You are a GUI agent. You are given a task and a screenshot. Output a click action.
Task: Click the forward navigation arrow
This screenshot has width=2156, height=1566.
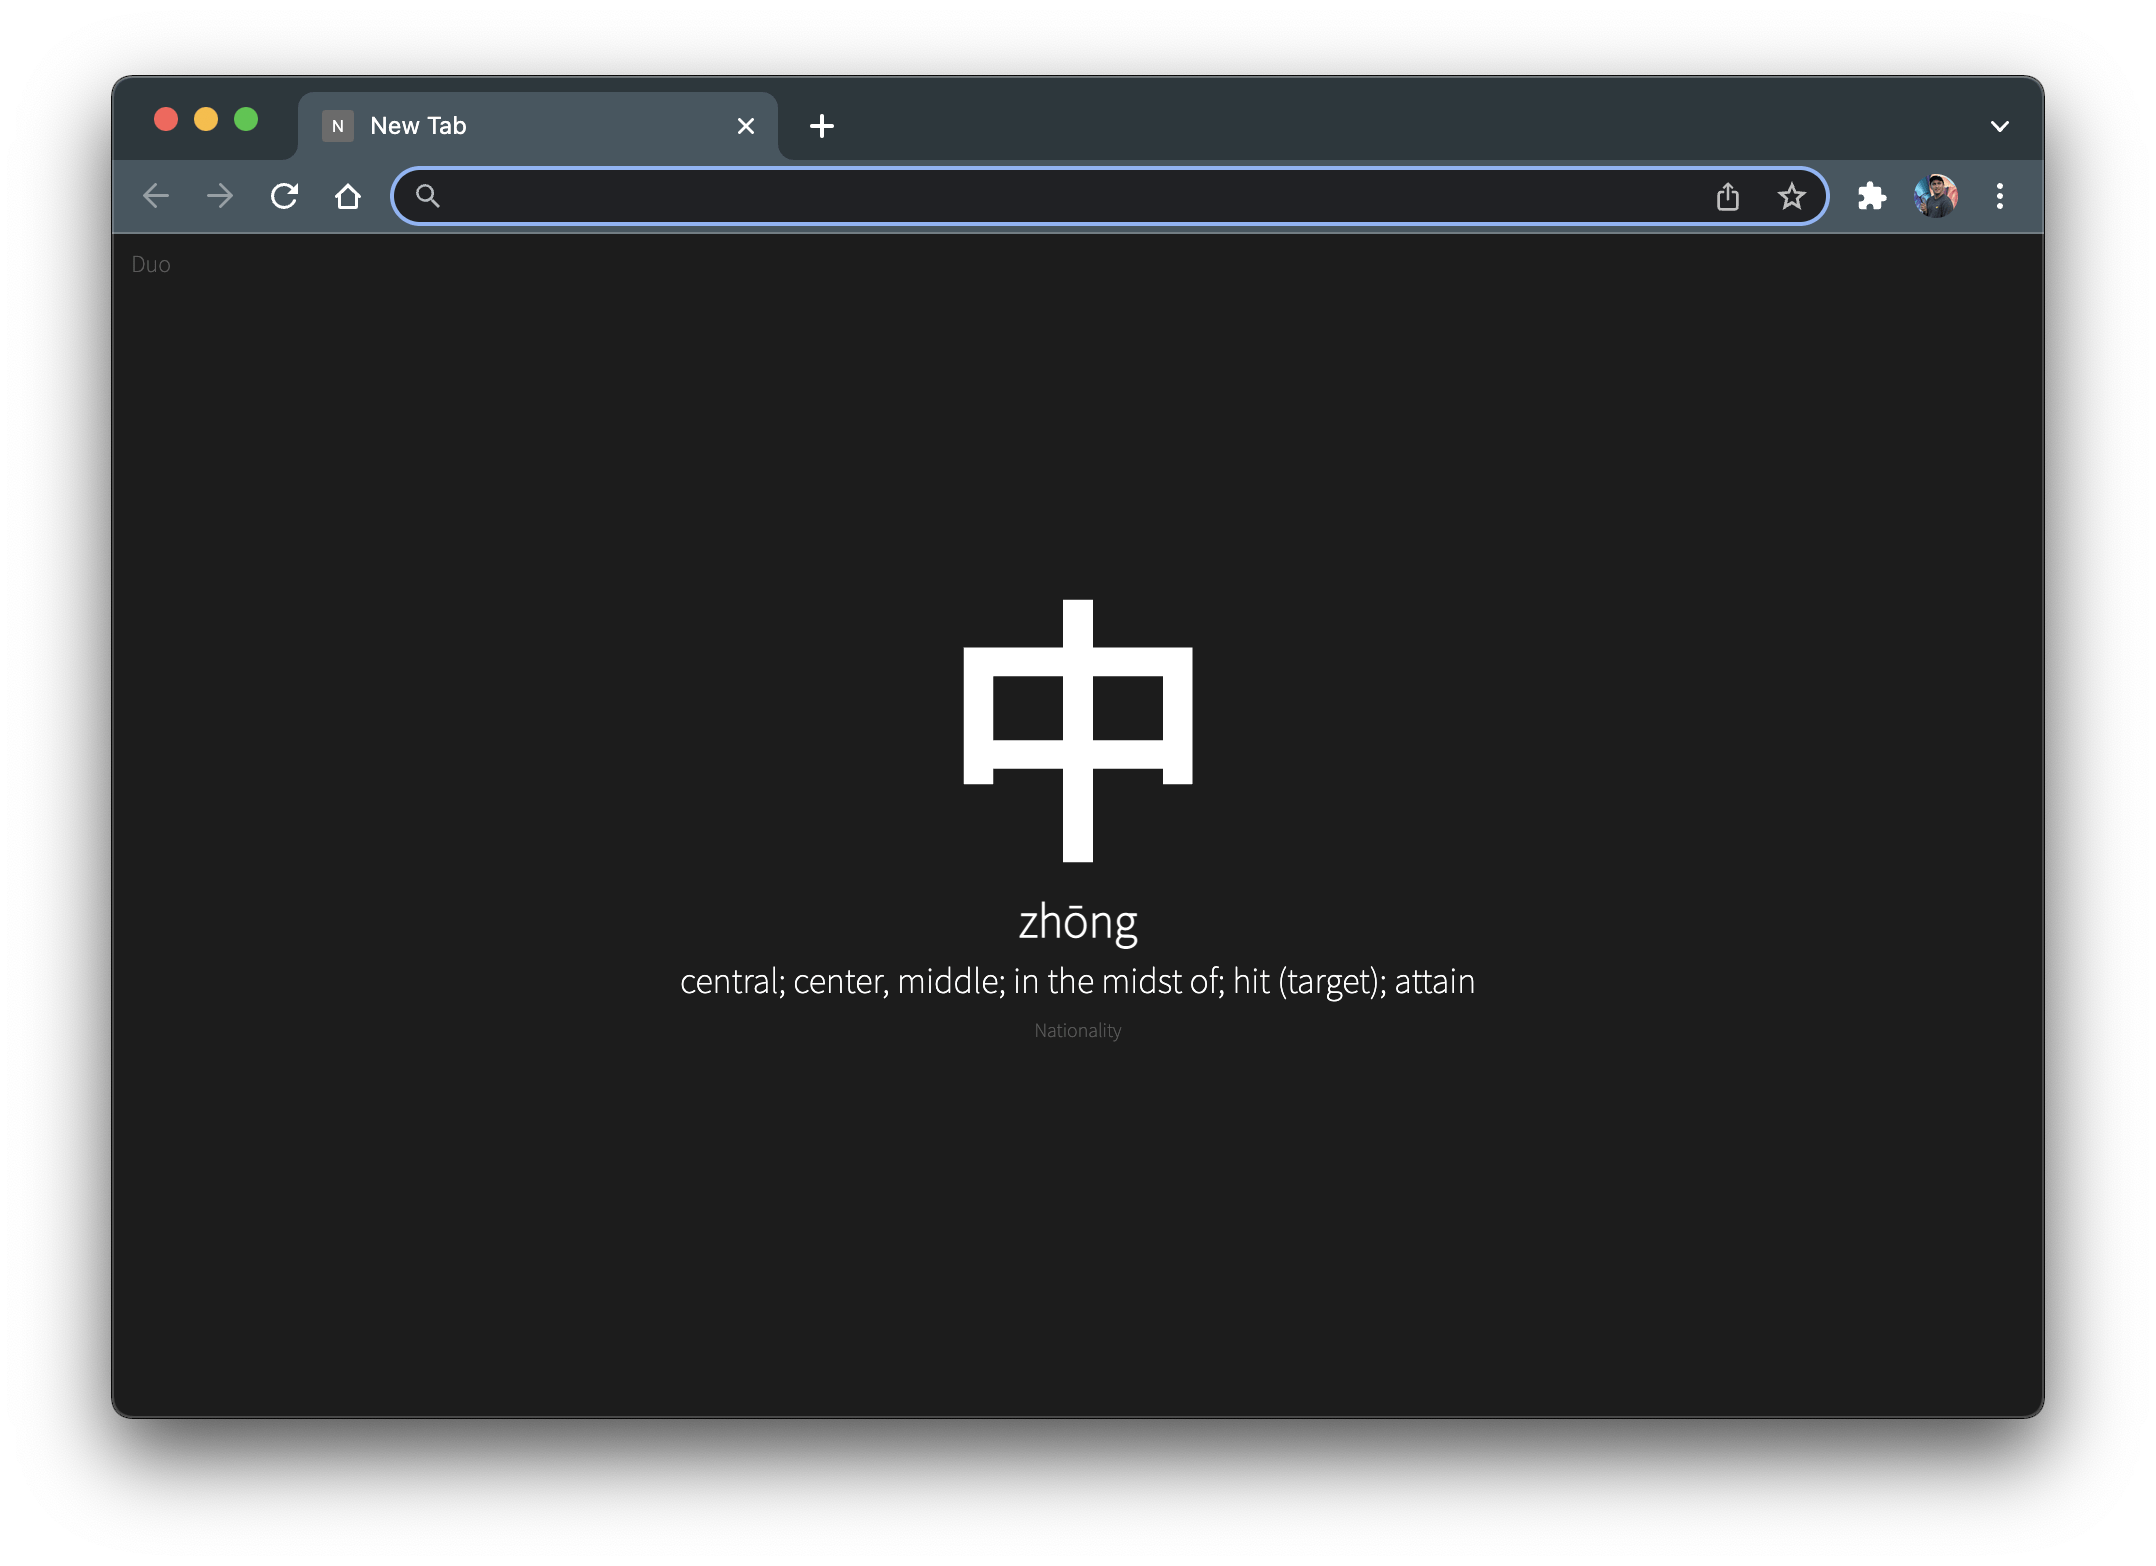[x=219, y=196]
